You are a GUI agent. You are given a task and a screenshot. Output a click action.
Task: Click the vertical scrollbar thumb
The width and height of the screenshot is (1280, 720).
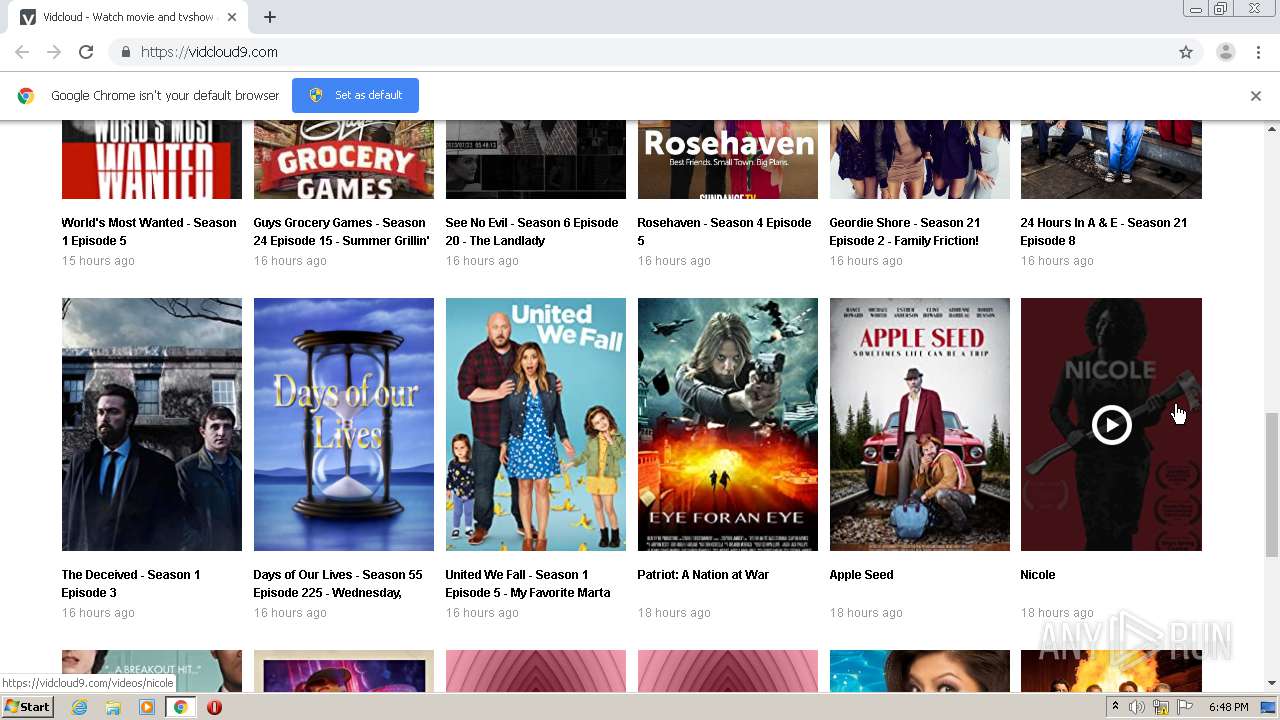click(x=1272, y=484)
